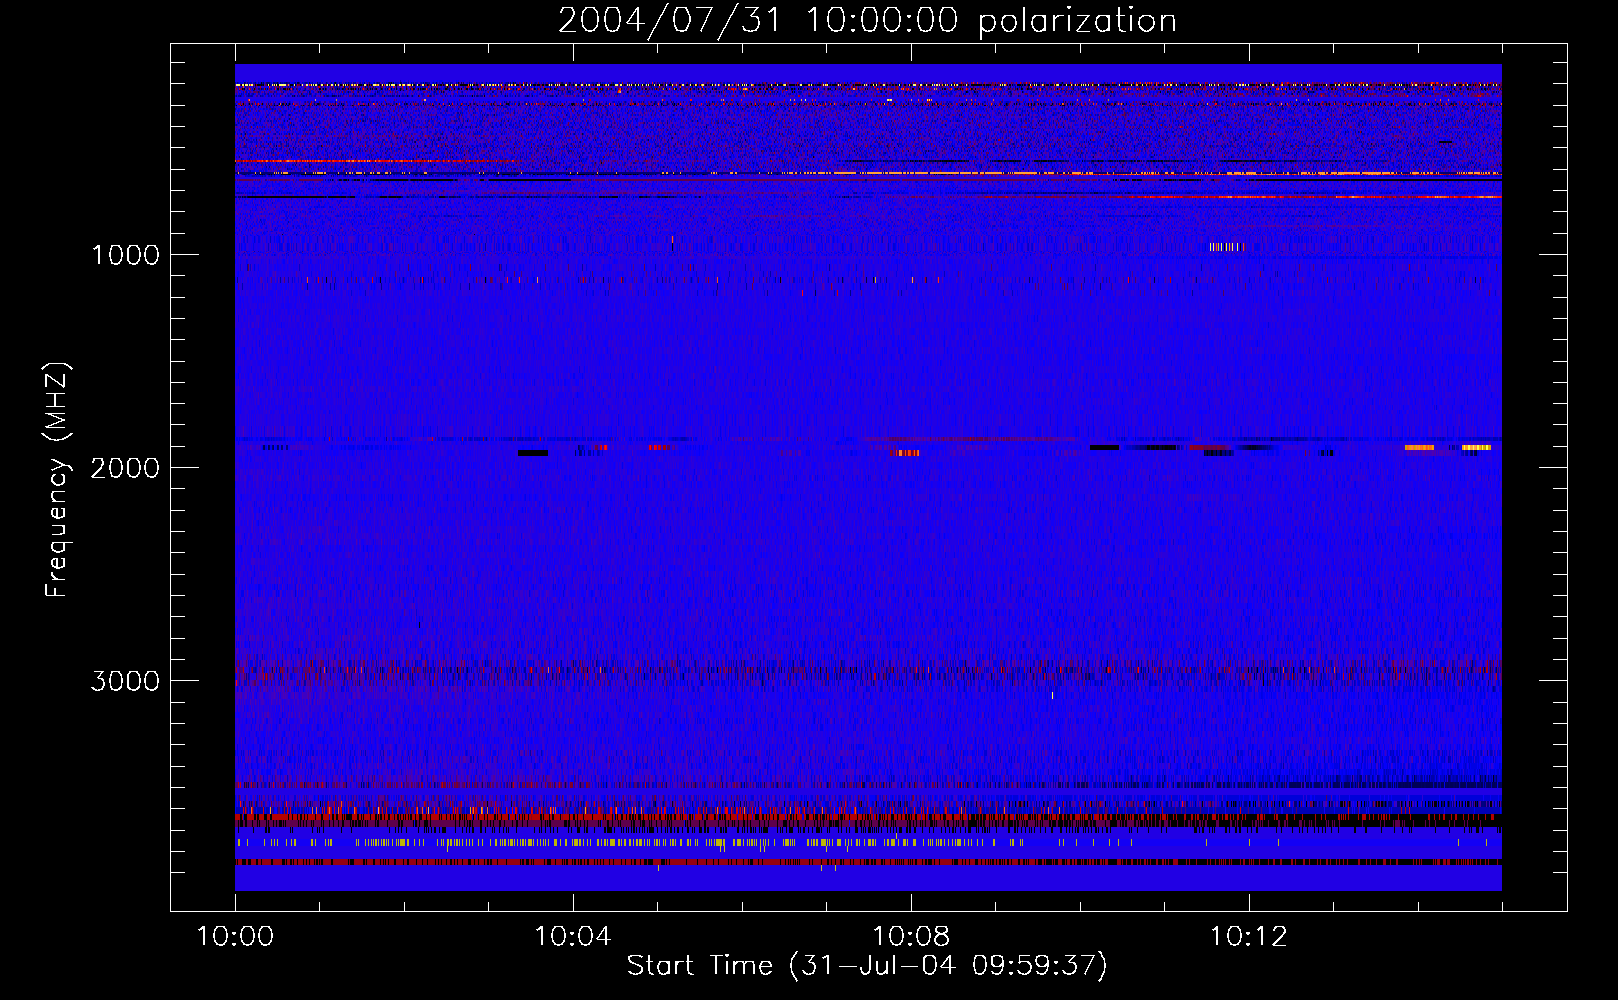Click the '10:04' time tick label

tap(573, 937)
